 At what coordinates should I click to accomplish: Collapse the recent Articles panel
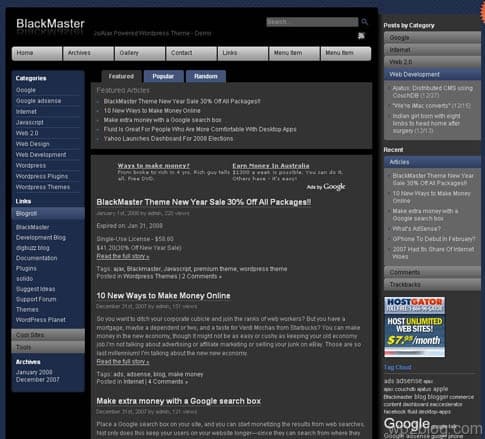[432, 162]
